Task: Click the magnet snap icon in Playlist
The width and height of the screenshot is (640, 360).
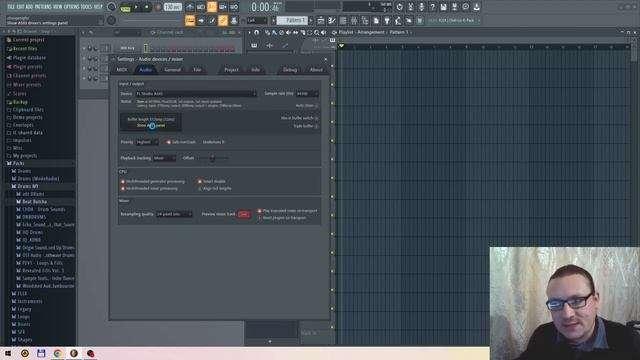Action: [256, 32]
